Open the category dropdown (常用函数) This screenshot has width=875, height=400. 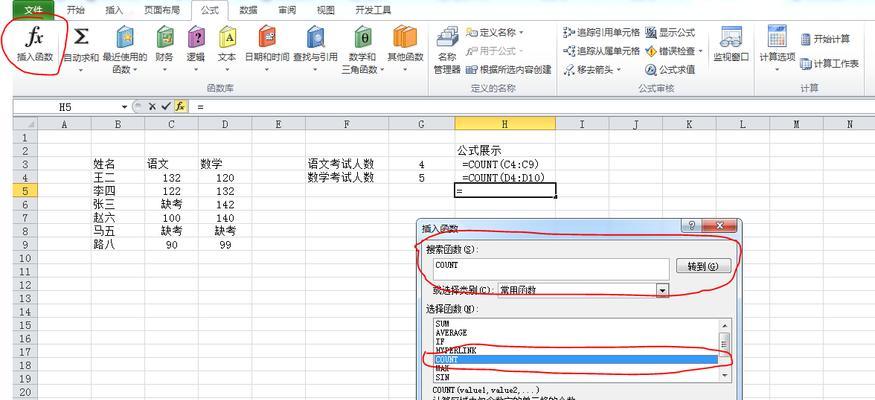tap(662, 290)
